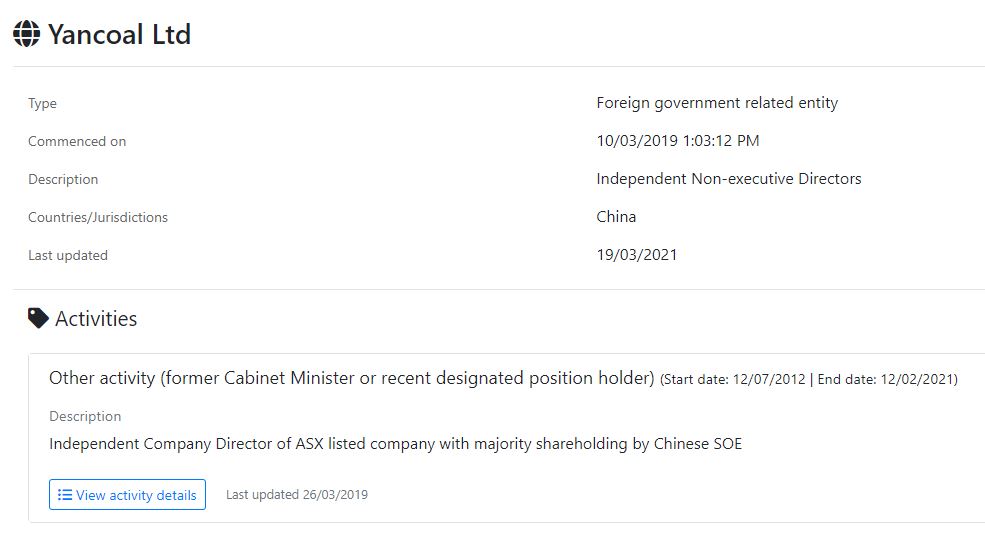Open View activity details
985x534 pixels.
[127, 495]
